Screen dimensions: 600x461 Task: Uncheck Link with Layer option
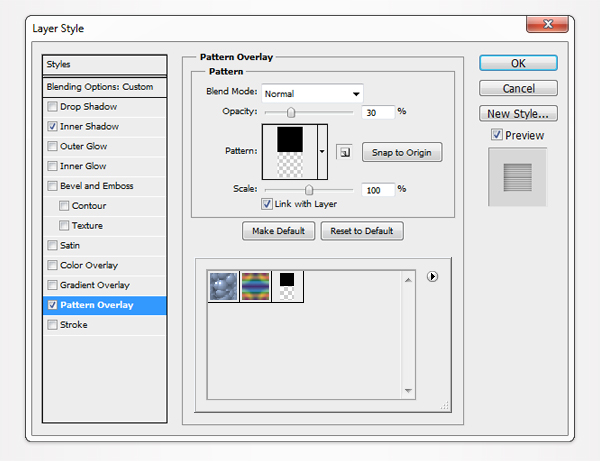267,204
